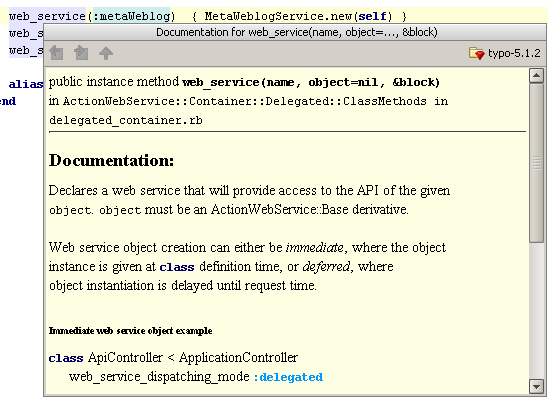Click the Back navigation arrow icon
Viewport: 548px width, 399px height.
[x=56, y=53]
